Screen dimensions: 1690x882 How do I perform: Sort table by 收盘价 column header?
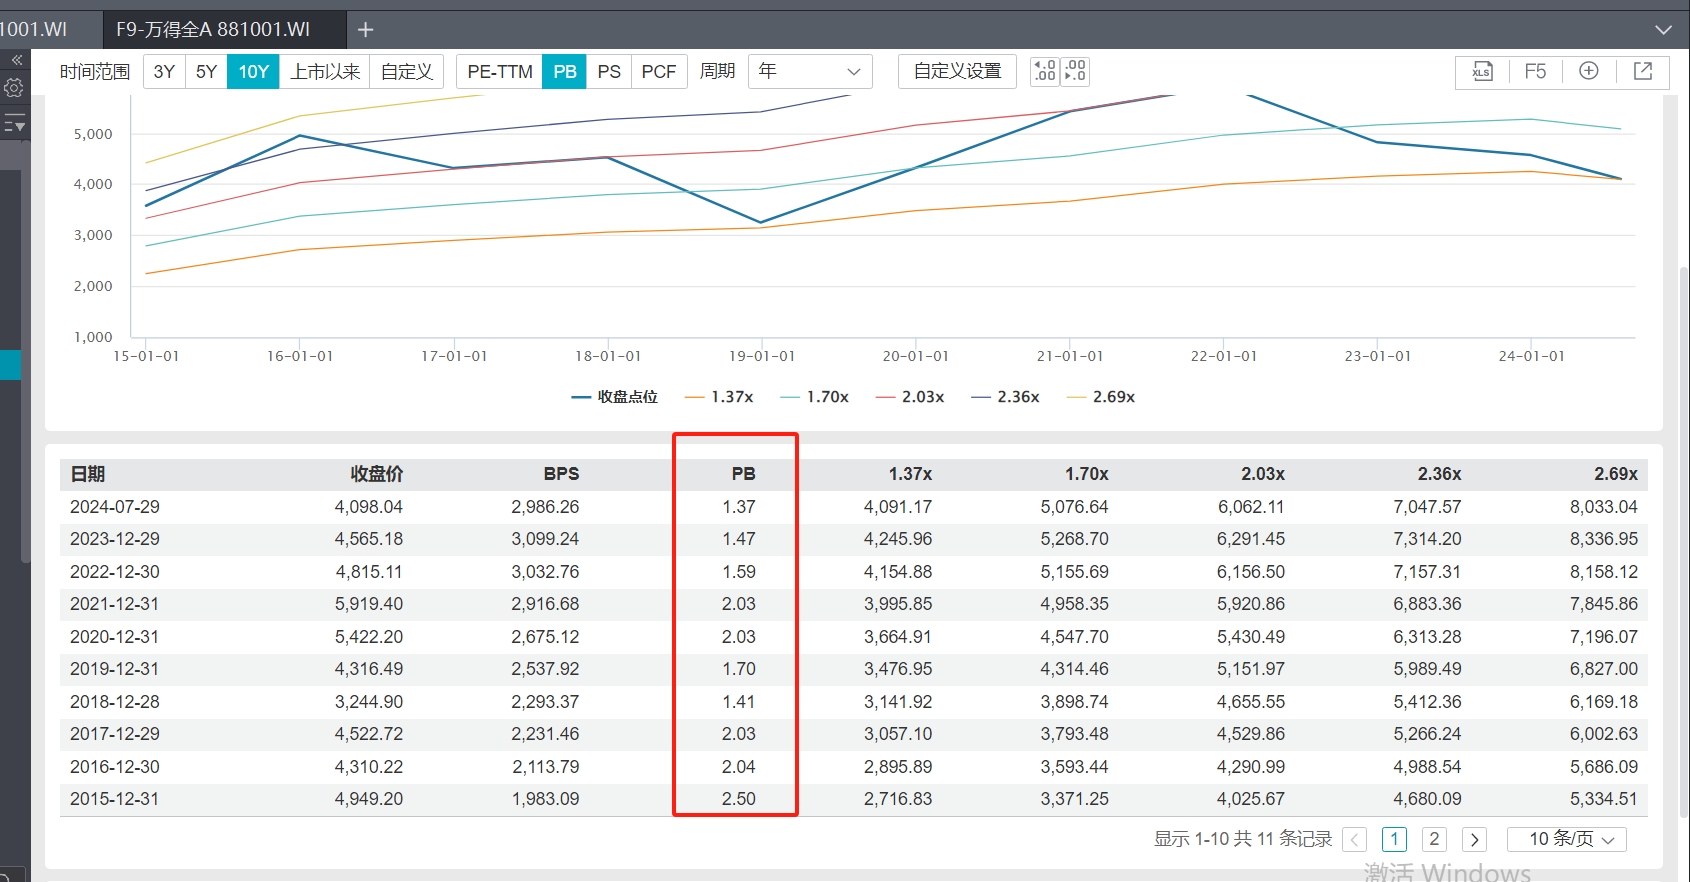377,474
